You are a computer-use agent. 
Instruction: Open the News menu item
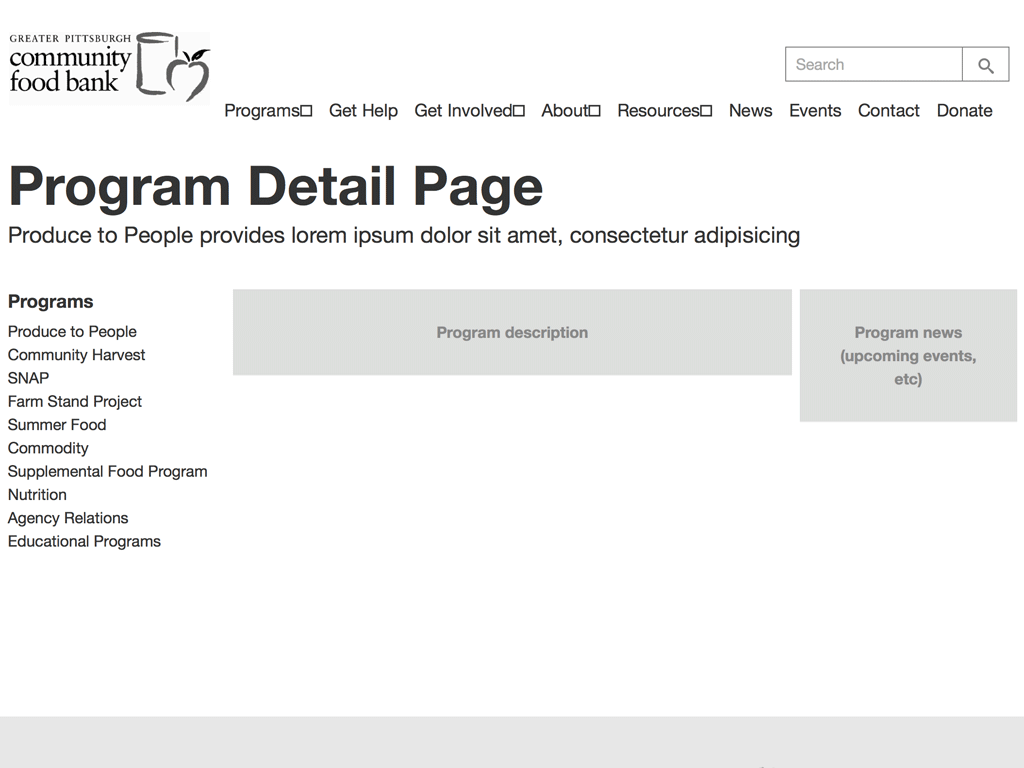(x=750, y=111)
